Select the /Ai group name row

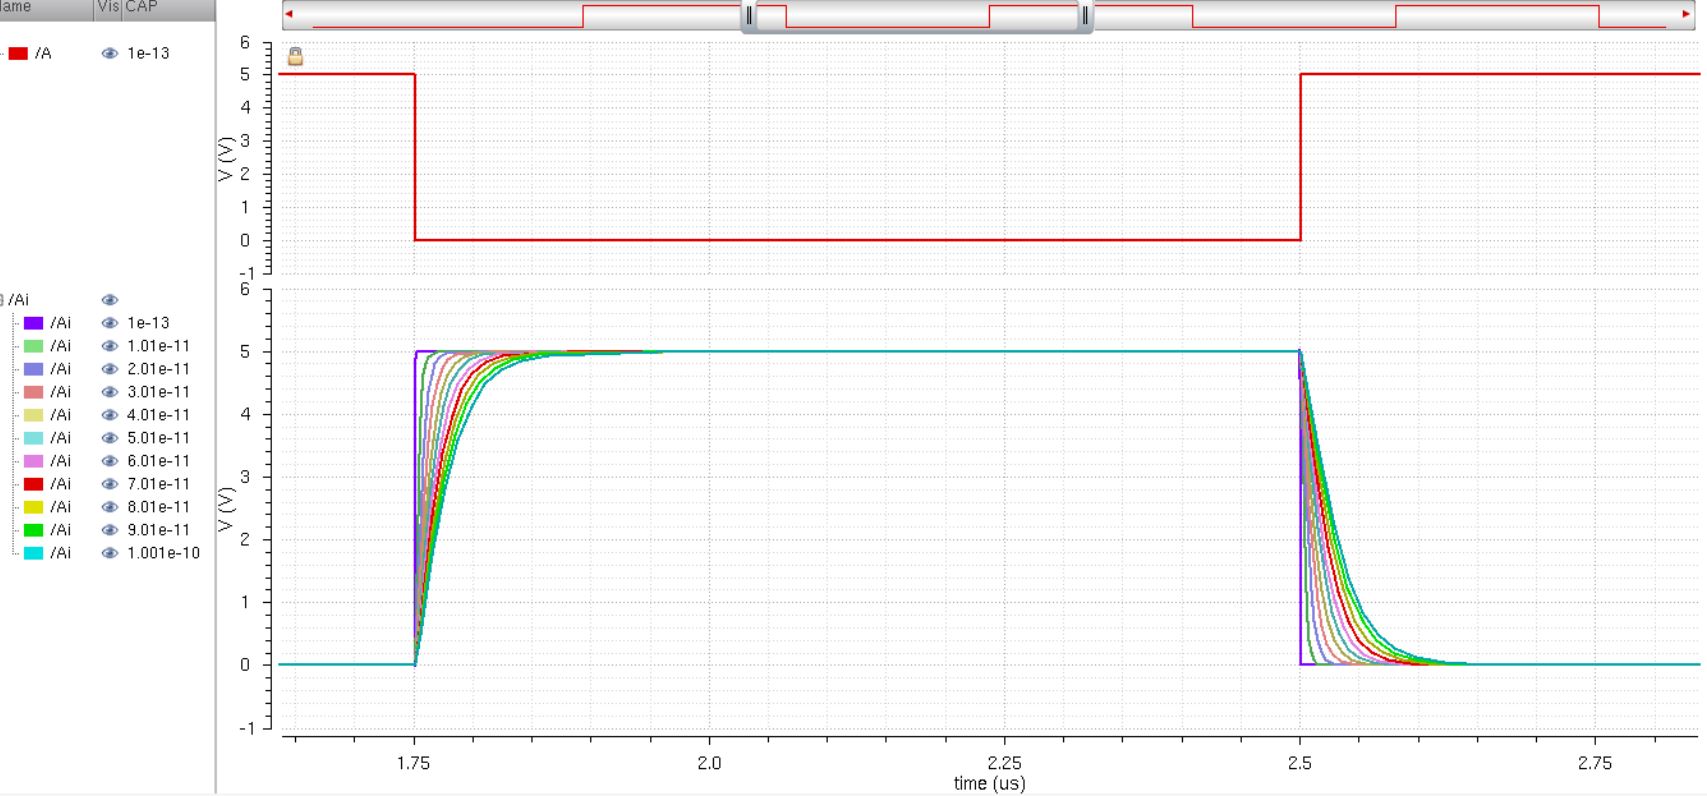pyautogui.click(x=19, y=300)
